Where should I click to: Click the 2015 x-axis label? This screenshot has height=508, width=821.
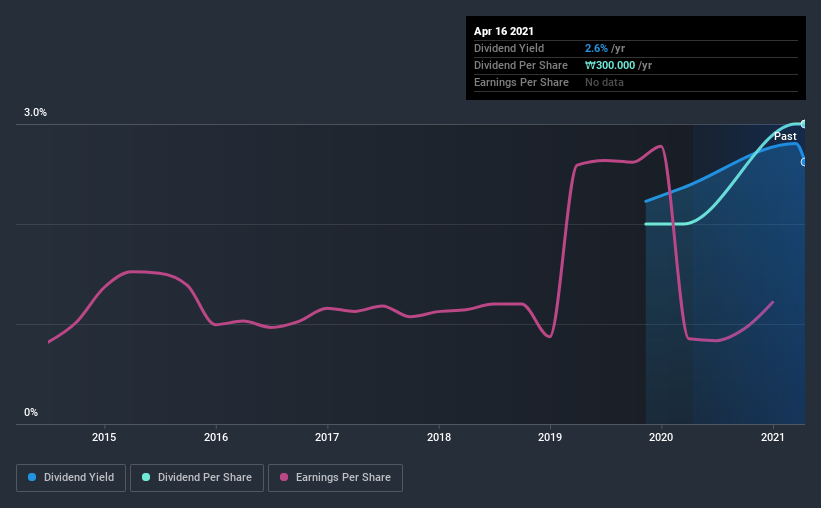(104, 437)
